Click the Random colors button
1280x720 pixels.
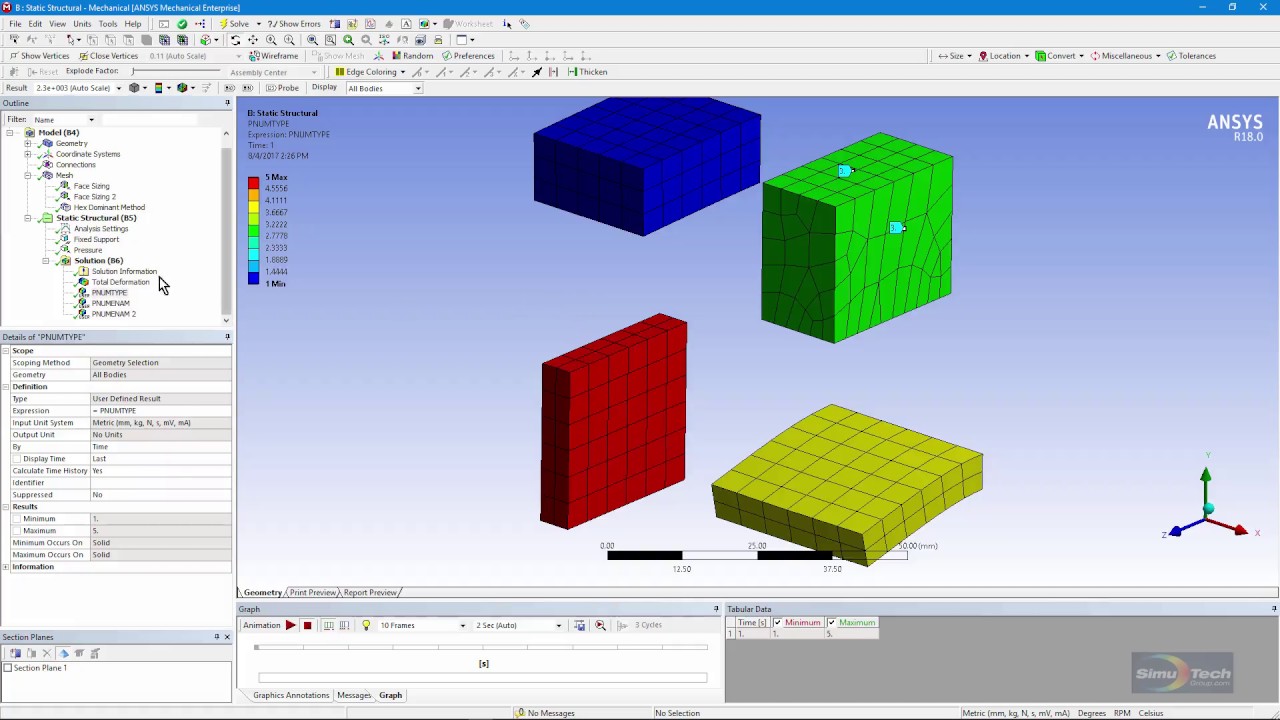[x=411, y=56]
